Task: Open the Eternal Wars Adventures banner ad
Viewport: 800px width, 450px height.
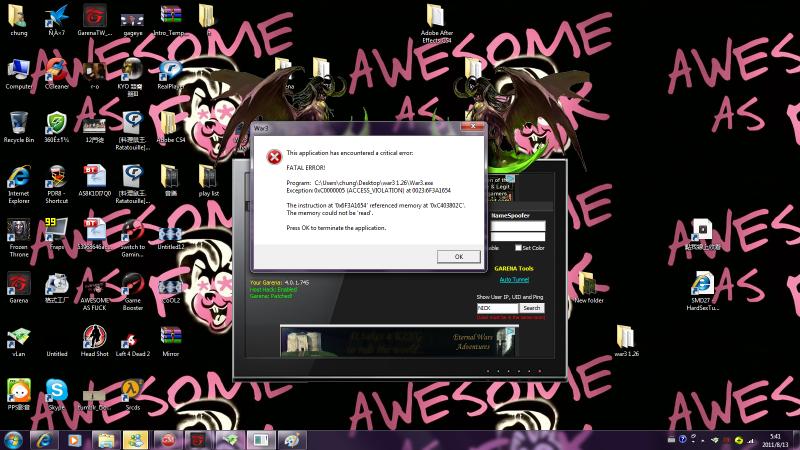Action: click(399, 341)
